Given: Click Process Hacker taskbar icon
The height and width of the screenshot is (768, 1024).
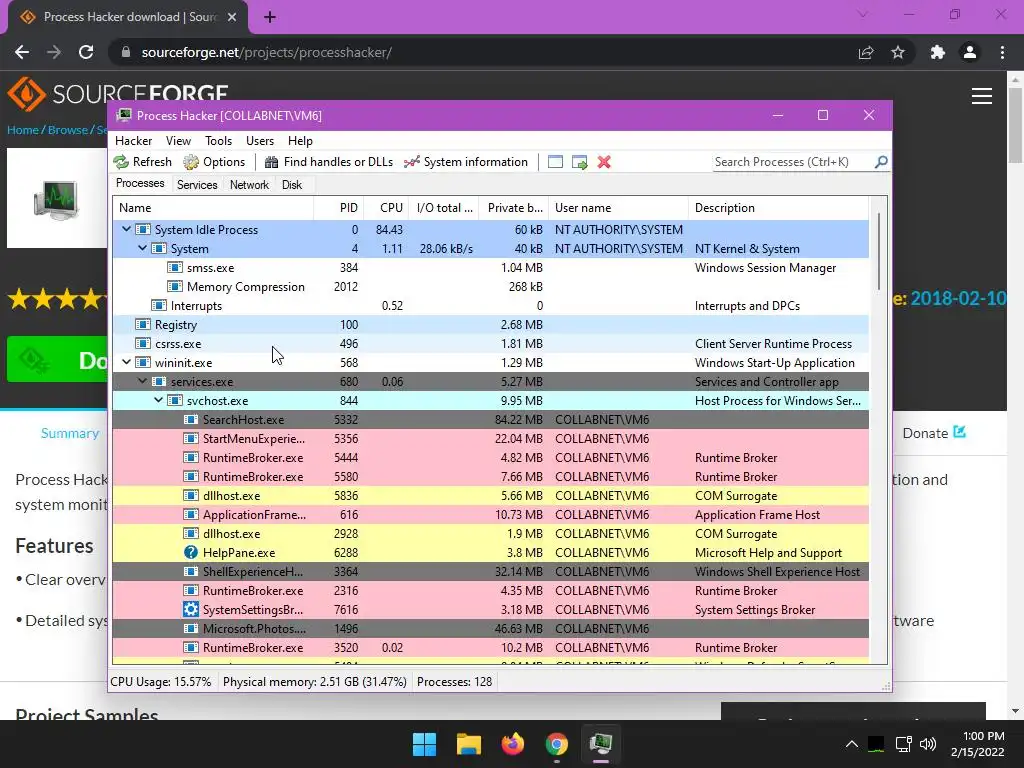Looking at the screenshot, I should coord(600,744).
